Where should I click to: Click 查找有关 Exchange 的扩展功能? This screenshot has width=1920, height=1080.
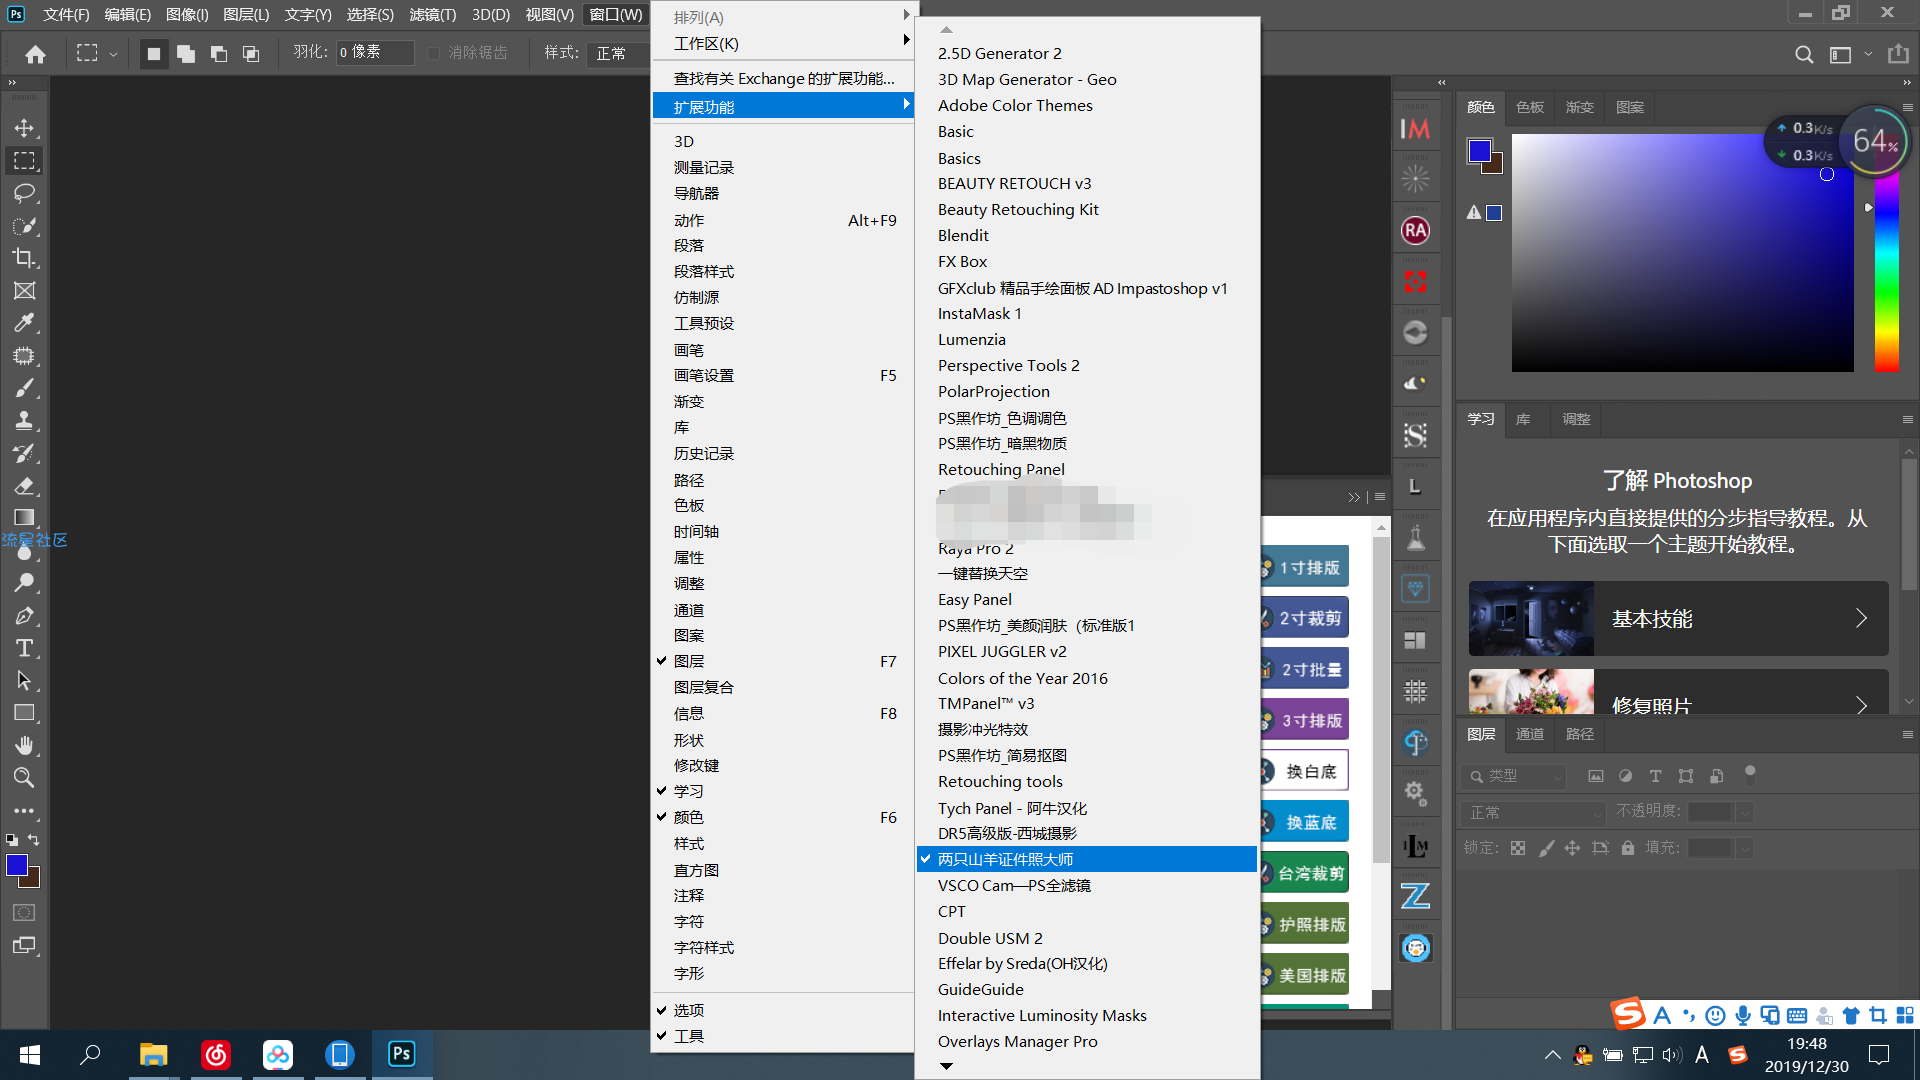(x=784, y=78)
